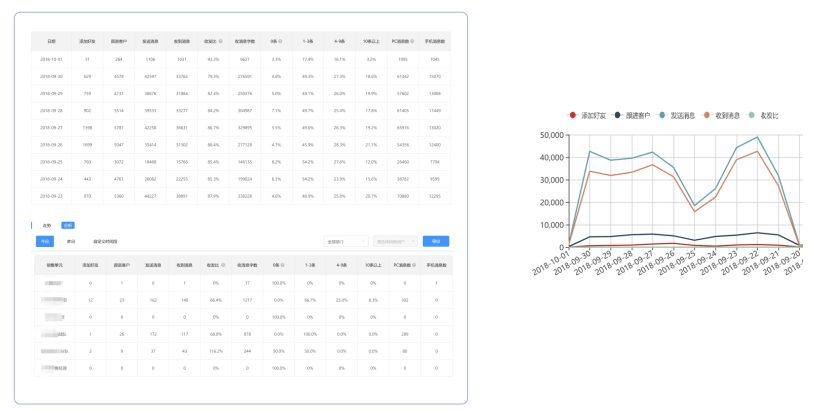Toggle 收发比 series in chart legend

pyautogui.click(x=766, y=115)
